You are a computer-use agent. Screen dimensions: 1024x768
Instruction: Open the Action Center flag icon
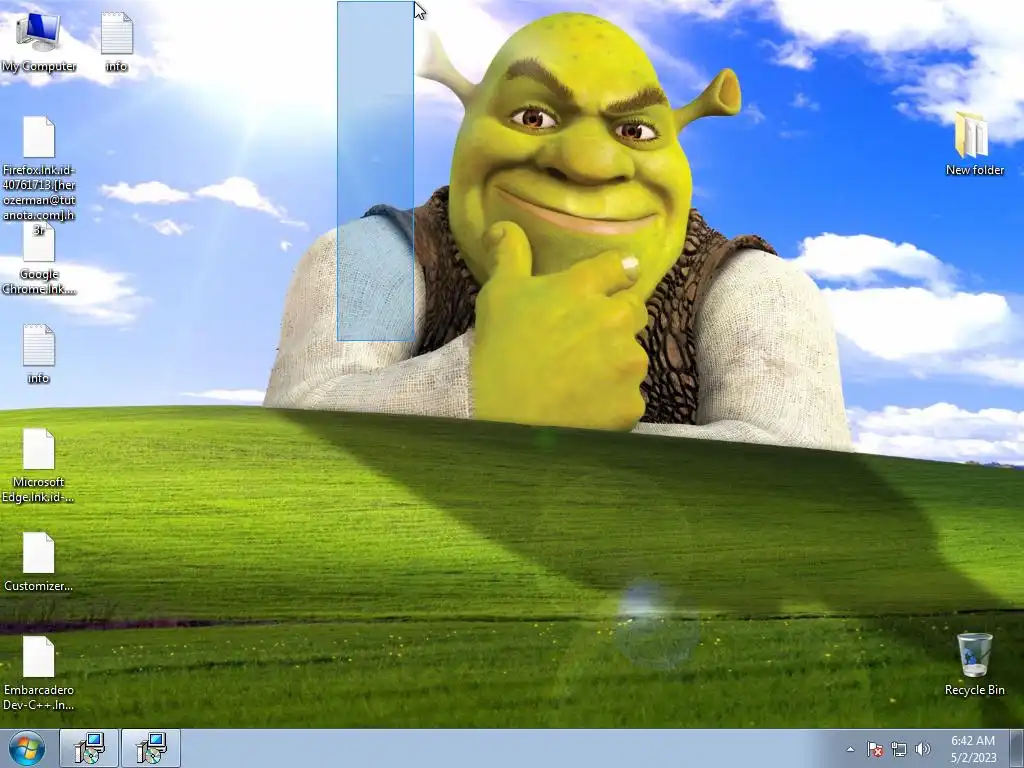[874, 749]
